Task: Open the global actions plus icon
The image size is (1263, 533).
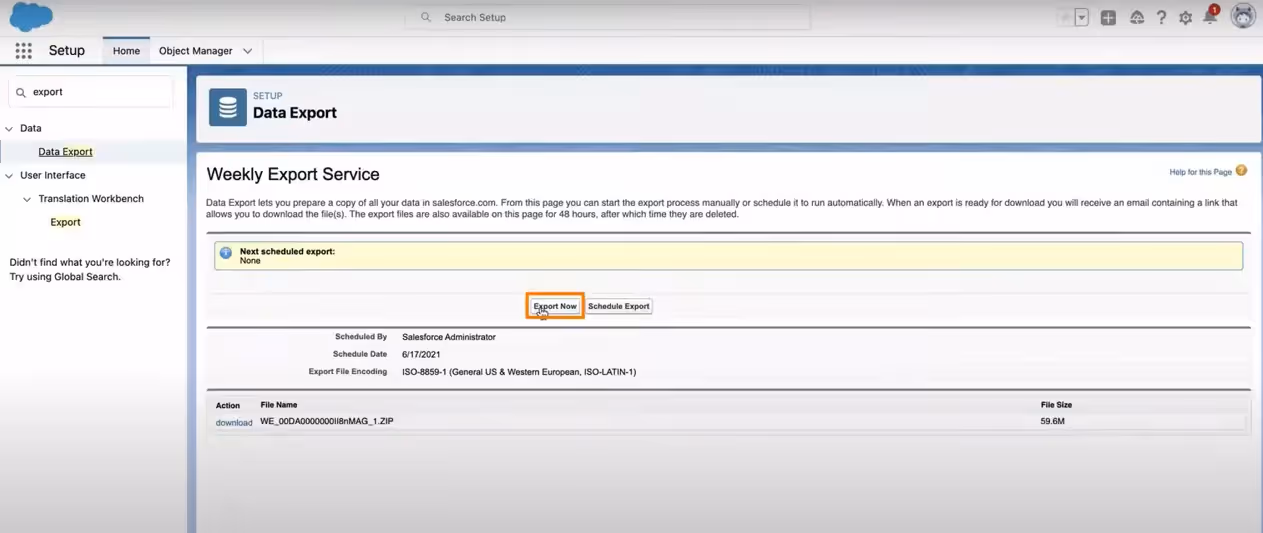Action: coord(1108,17)
